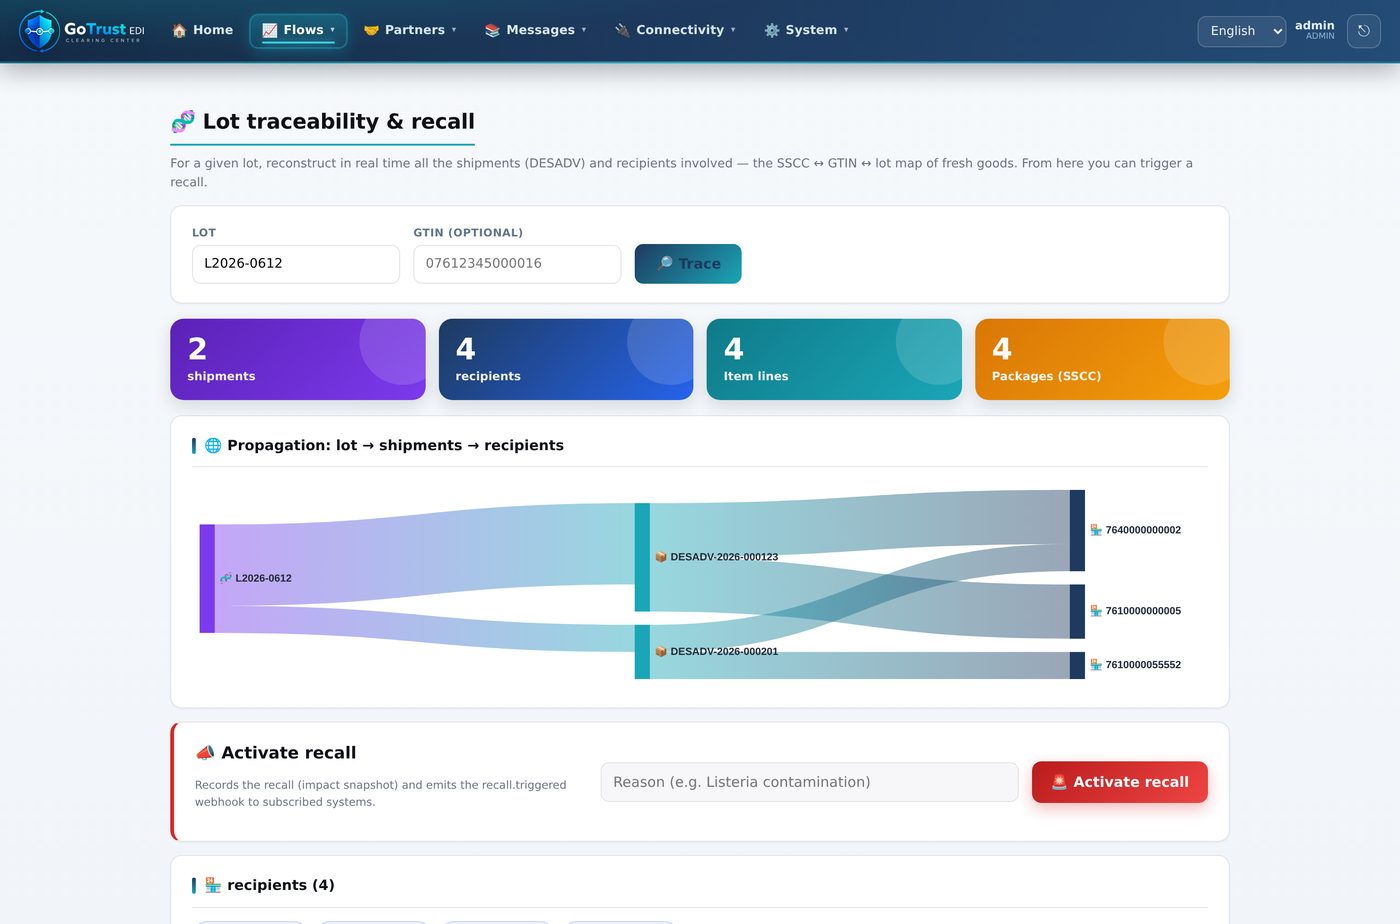Click the store icon beside recipients (4)

213,885
